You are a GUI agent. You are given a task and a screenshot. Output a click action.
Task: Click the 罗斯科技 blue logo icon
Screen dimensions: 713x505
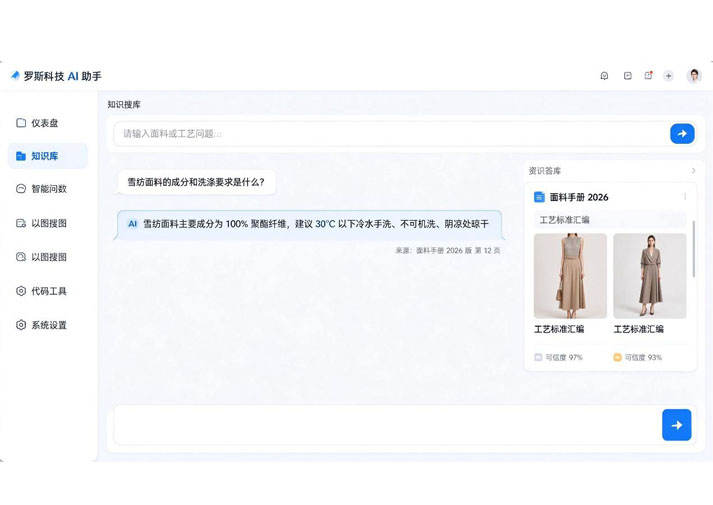coord(15,75)
